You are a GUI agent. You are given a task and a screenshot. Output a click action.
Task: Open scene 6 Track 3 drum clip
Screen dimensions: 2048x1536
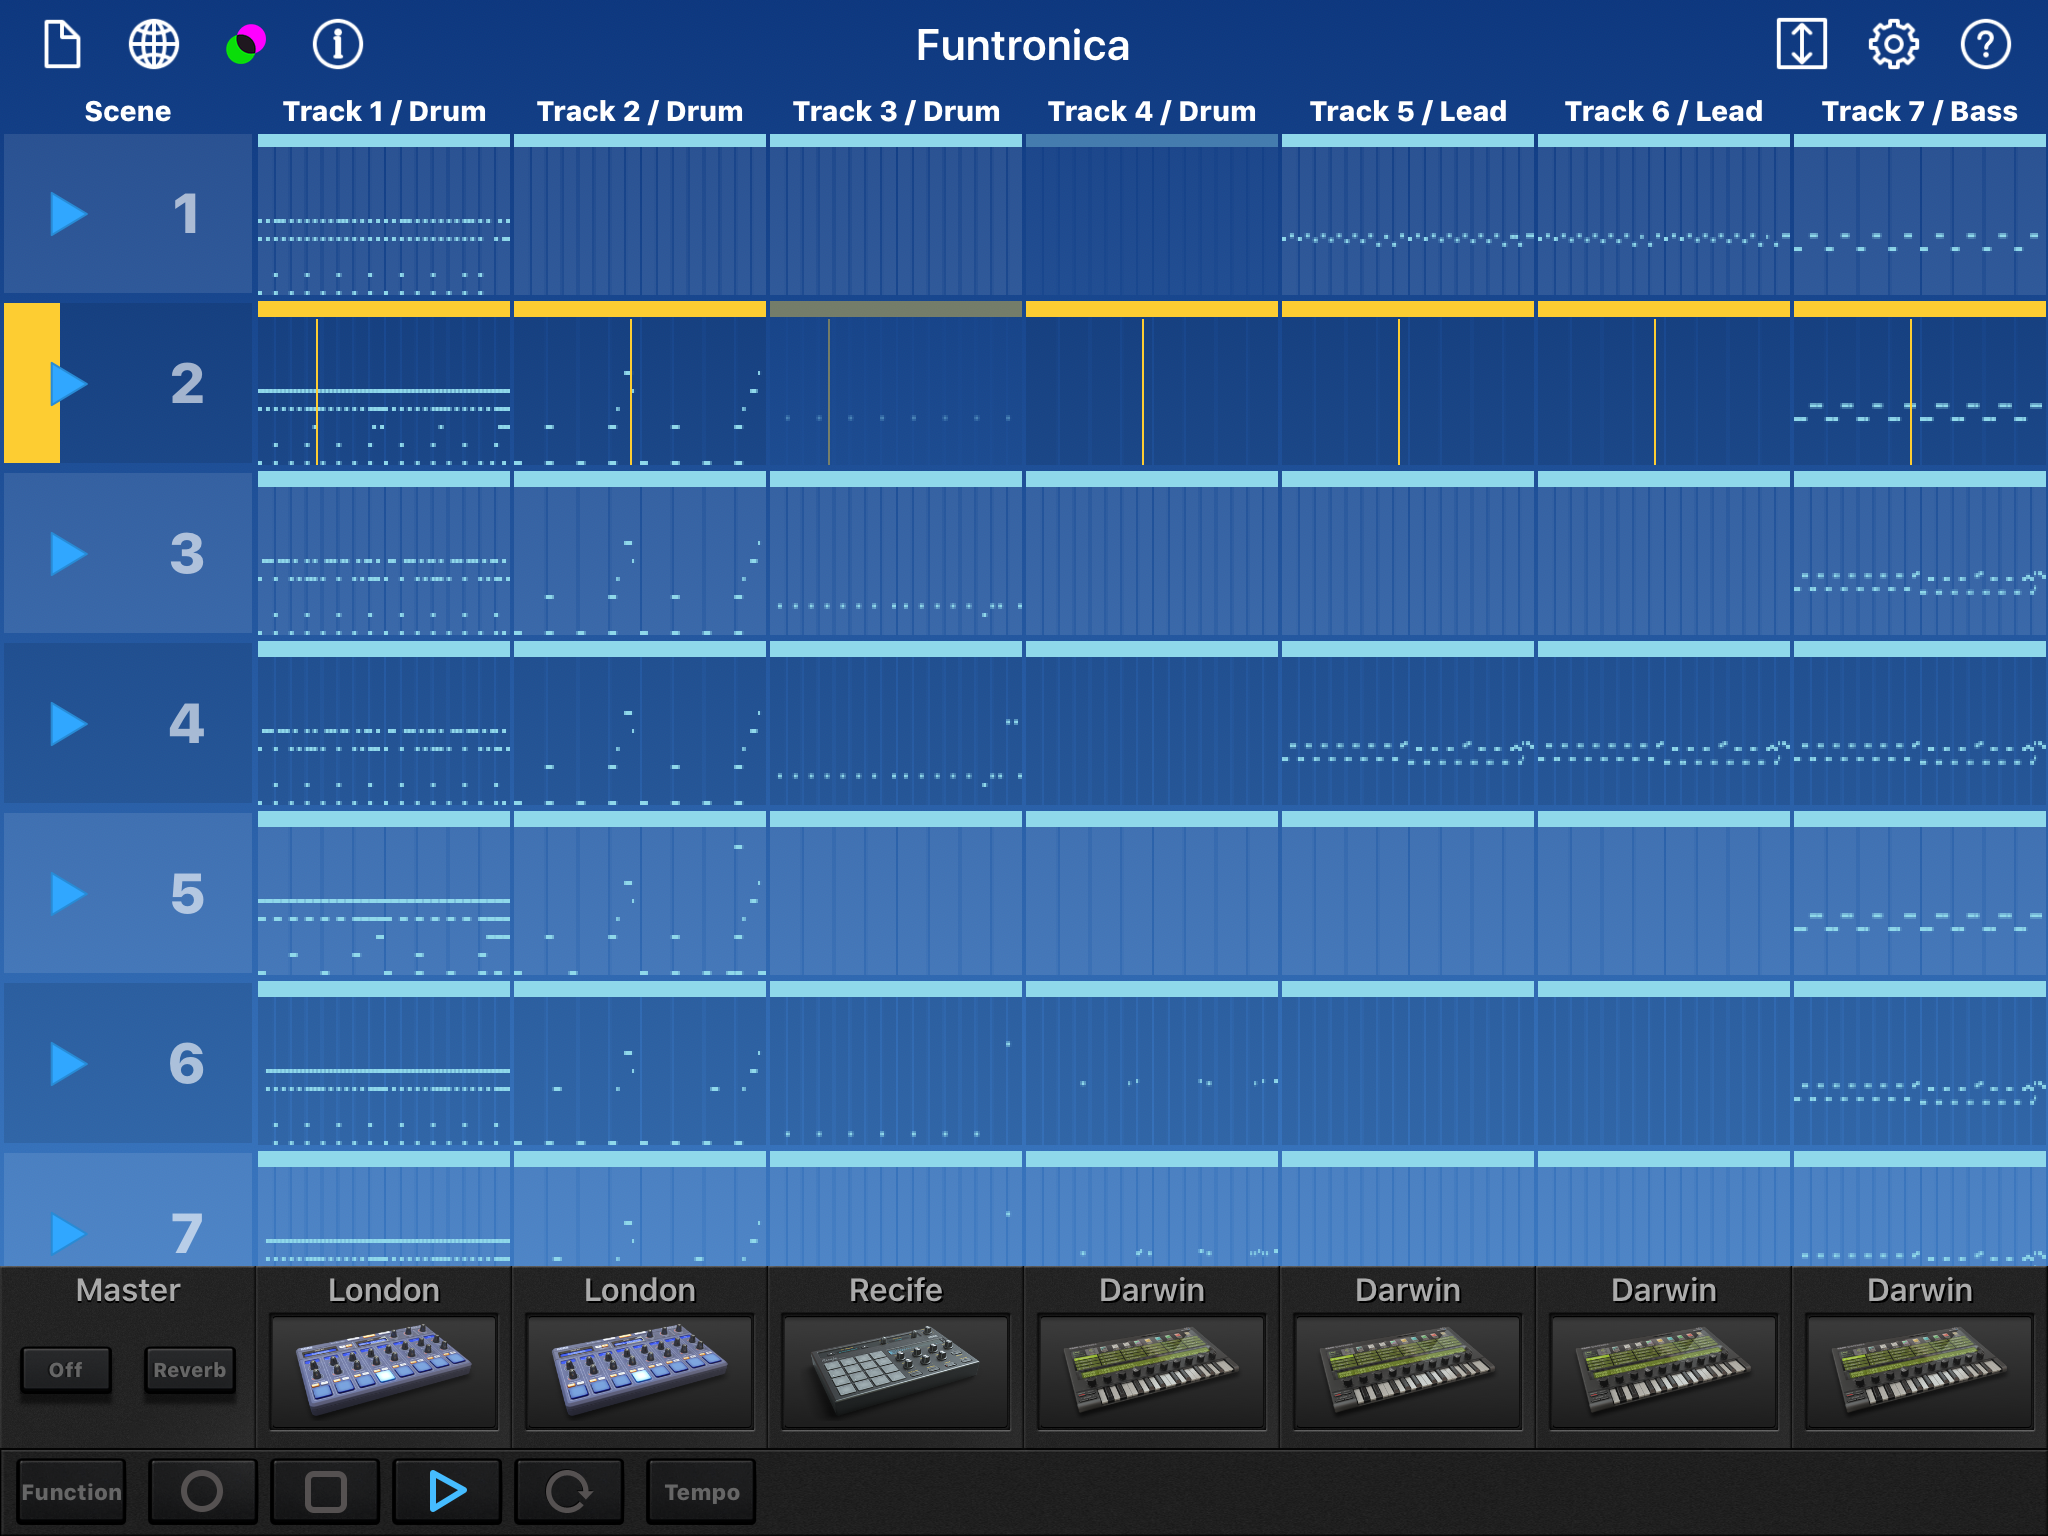[896, 1065]
